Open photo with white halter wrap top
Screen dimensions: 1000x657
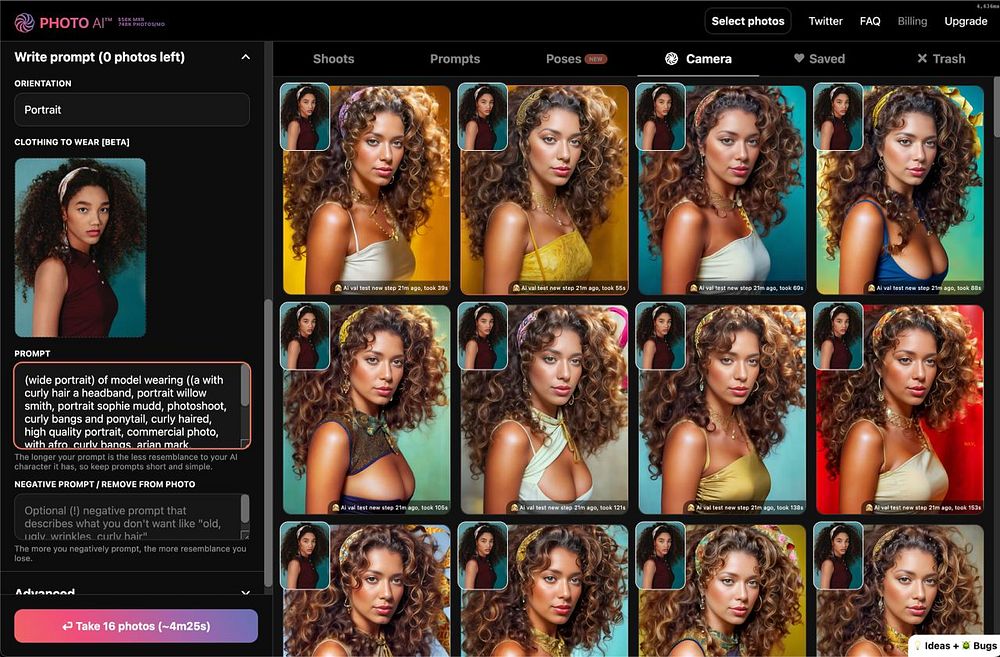[544, 410]
